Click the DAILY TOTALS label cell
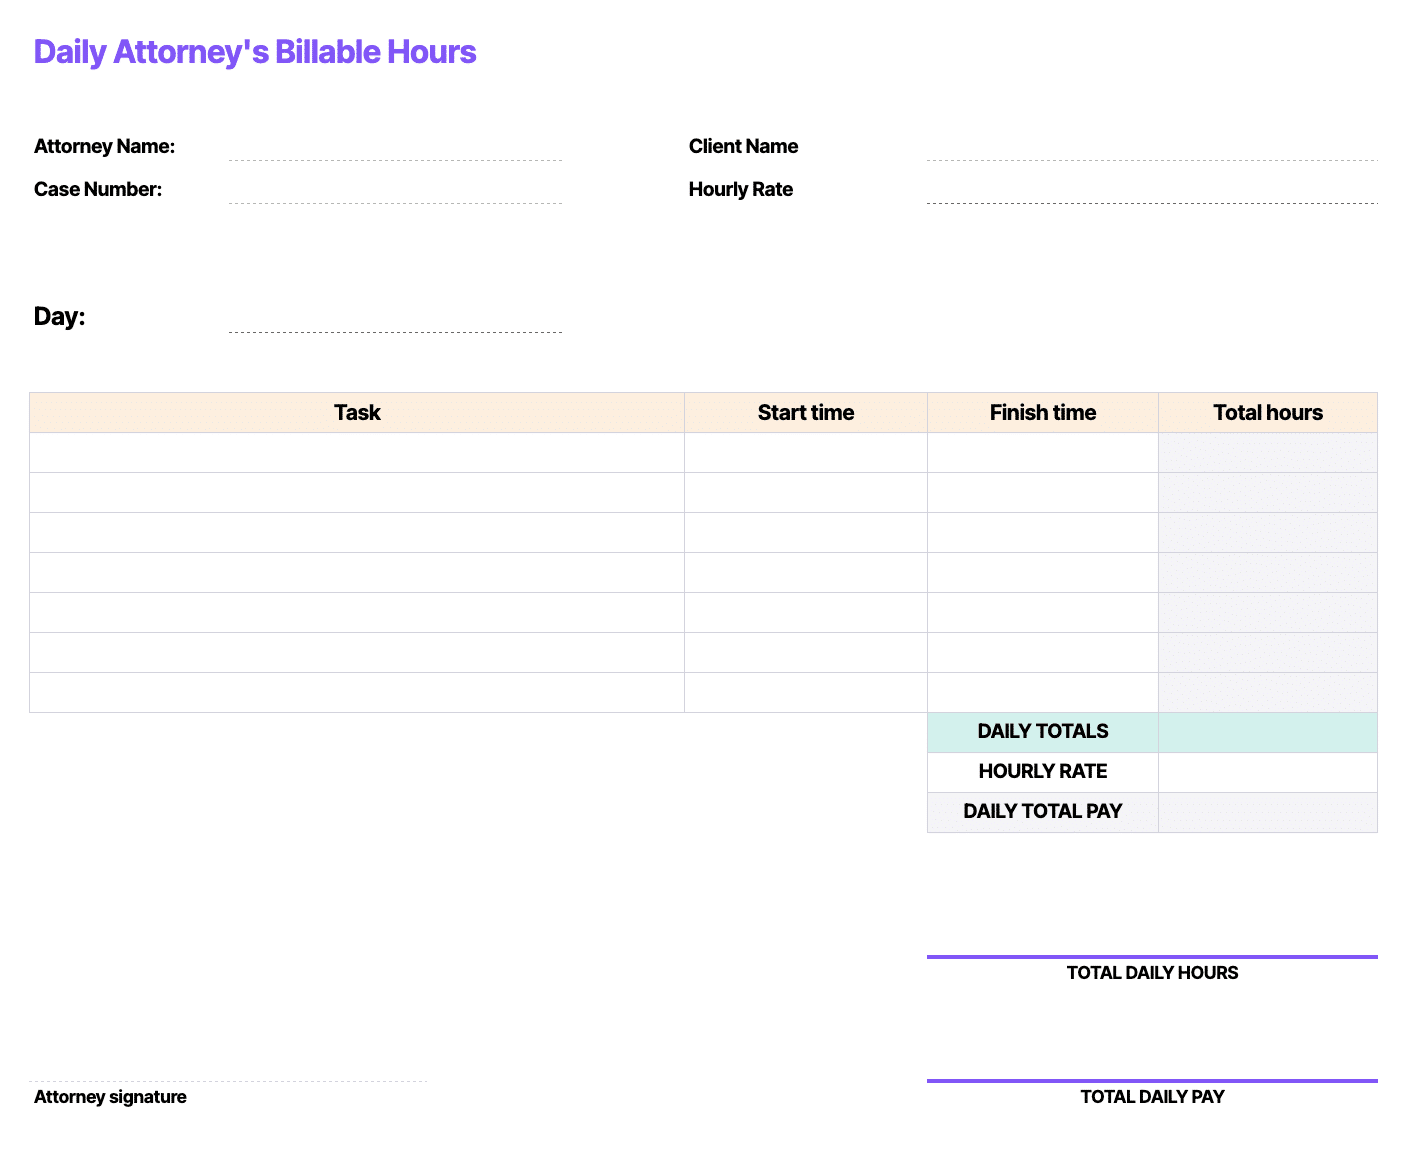 pyautogui.click(x=1043, y=732)
